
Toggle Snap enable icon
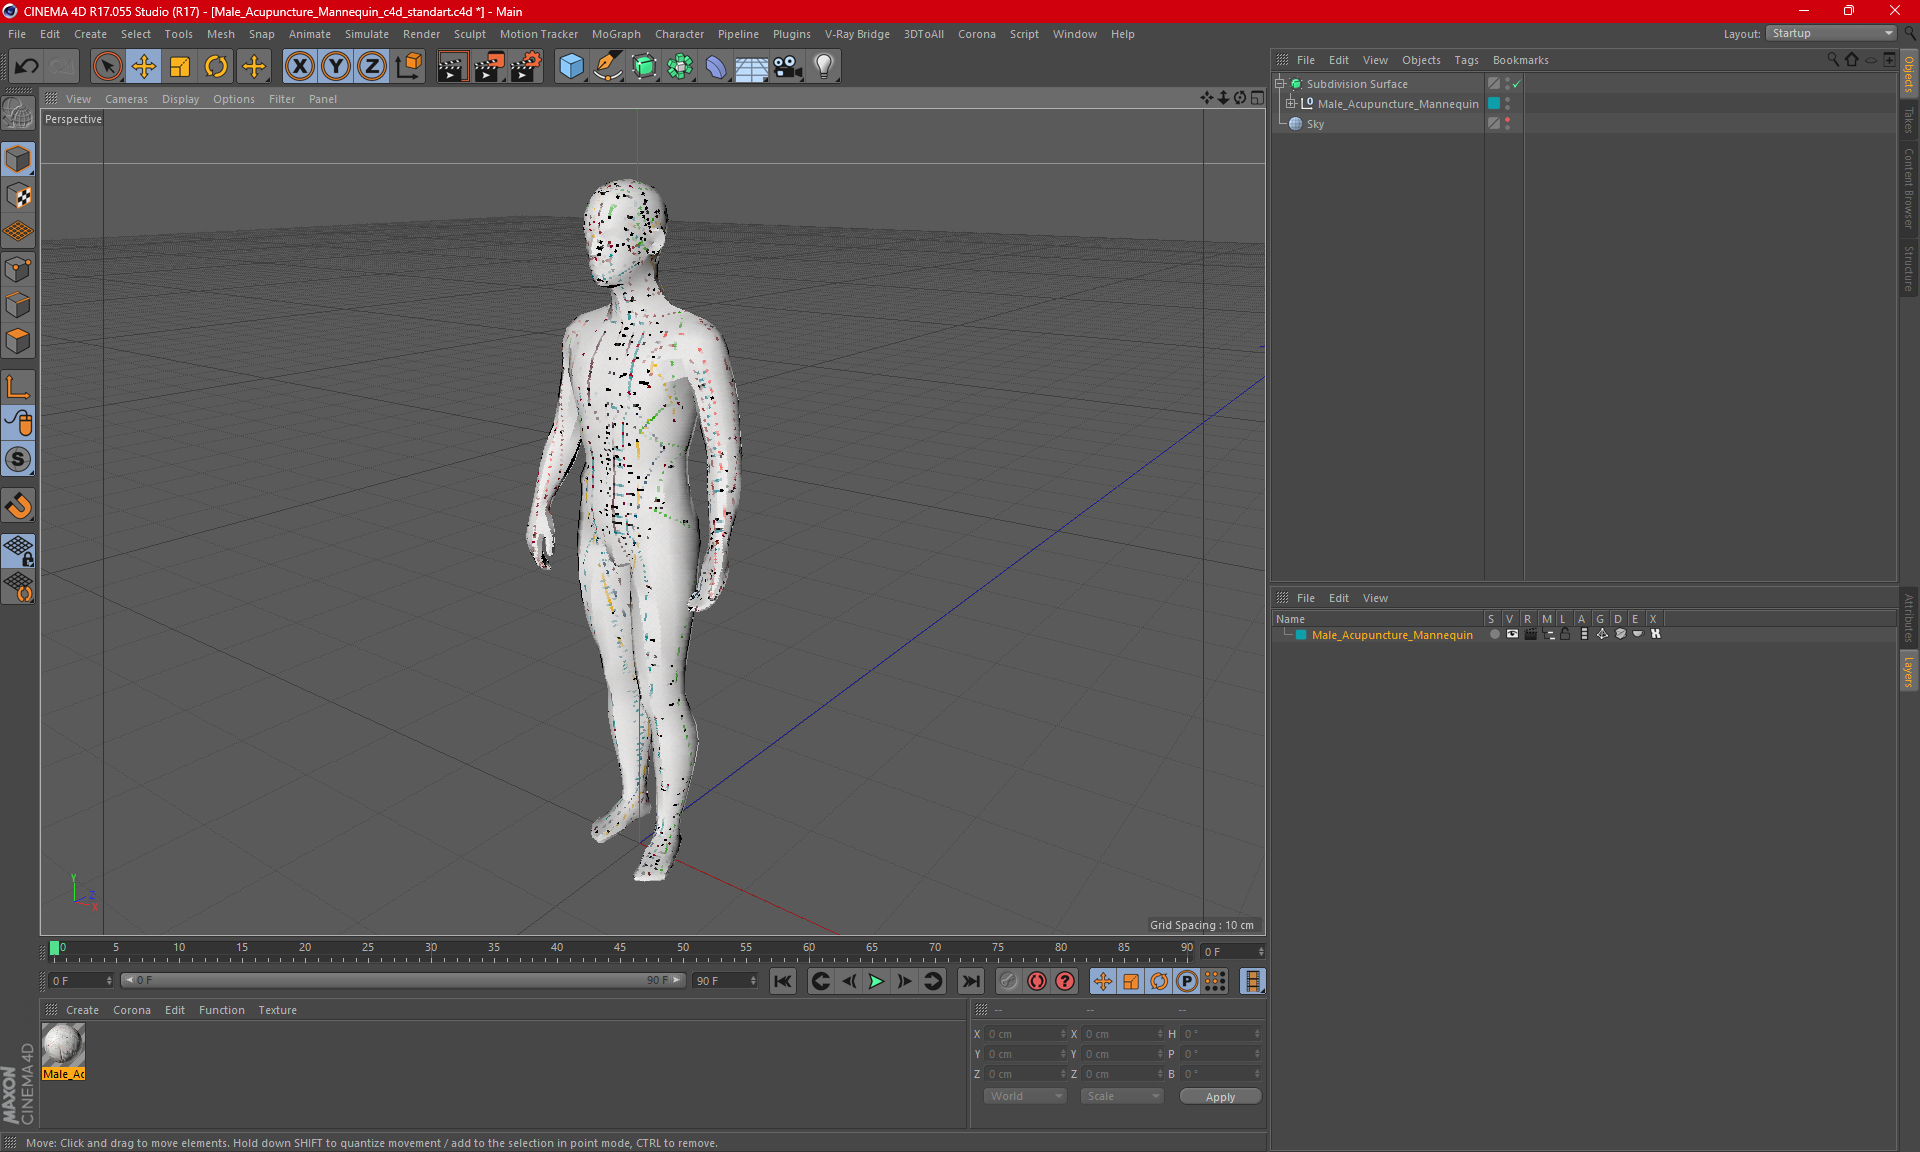coord(18,460)
